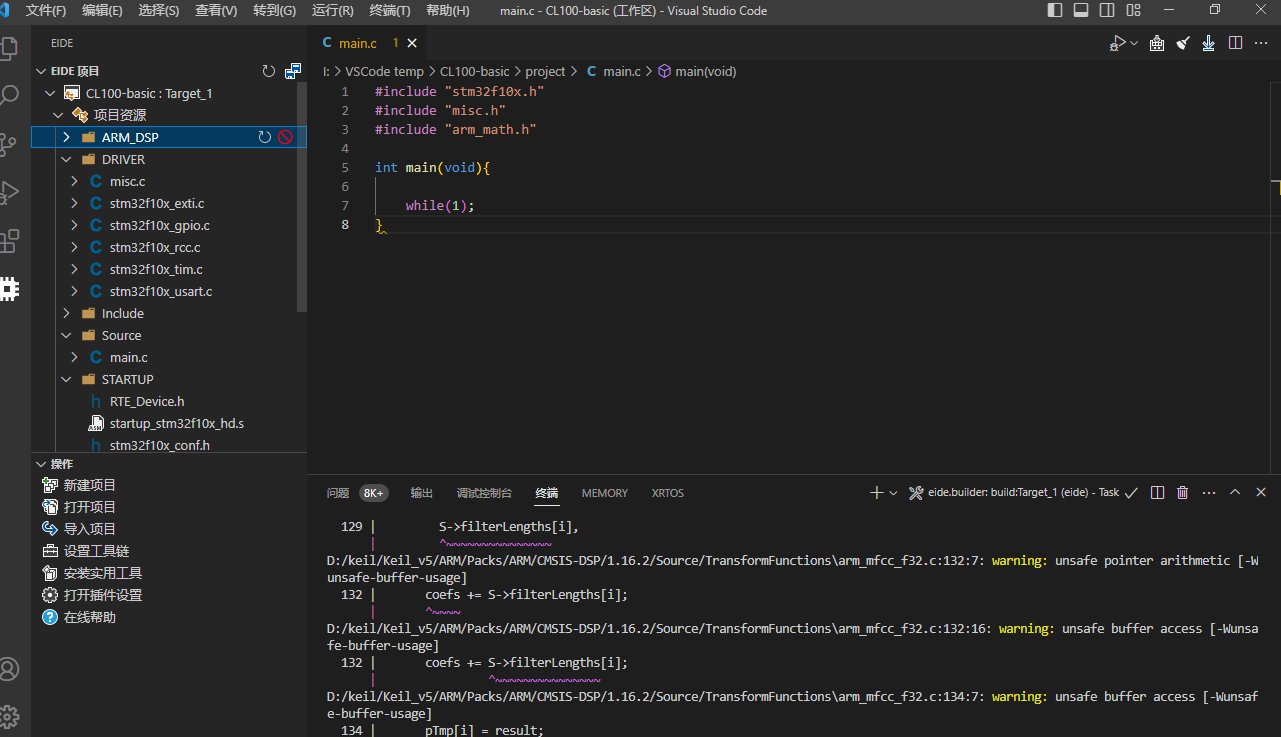
Task: Collapse the DRIVER folder
Action: (x=66, y=159)
